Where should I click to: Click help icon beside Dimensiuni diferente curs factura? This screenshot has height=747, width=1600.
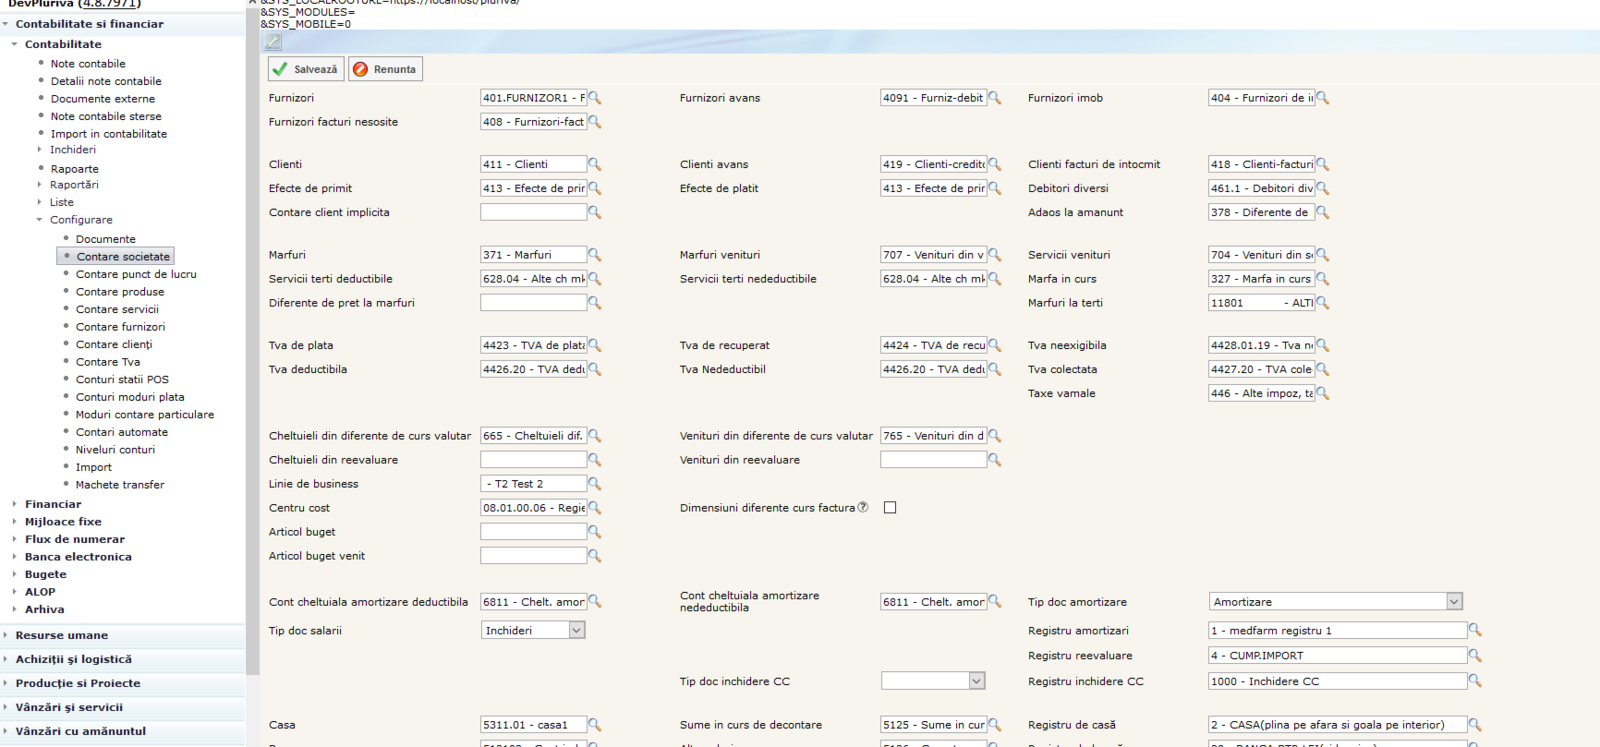click(x=863, y=507)
